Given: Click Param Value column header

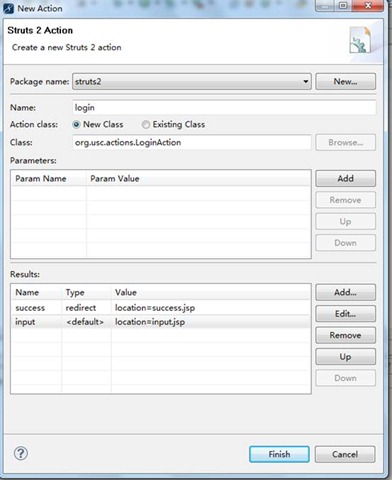Looking at the screenshot, I should pos(199,178).
